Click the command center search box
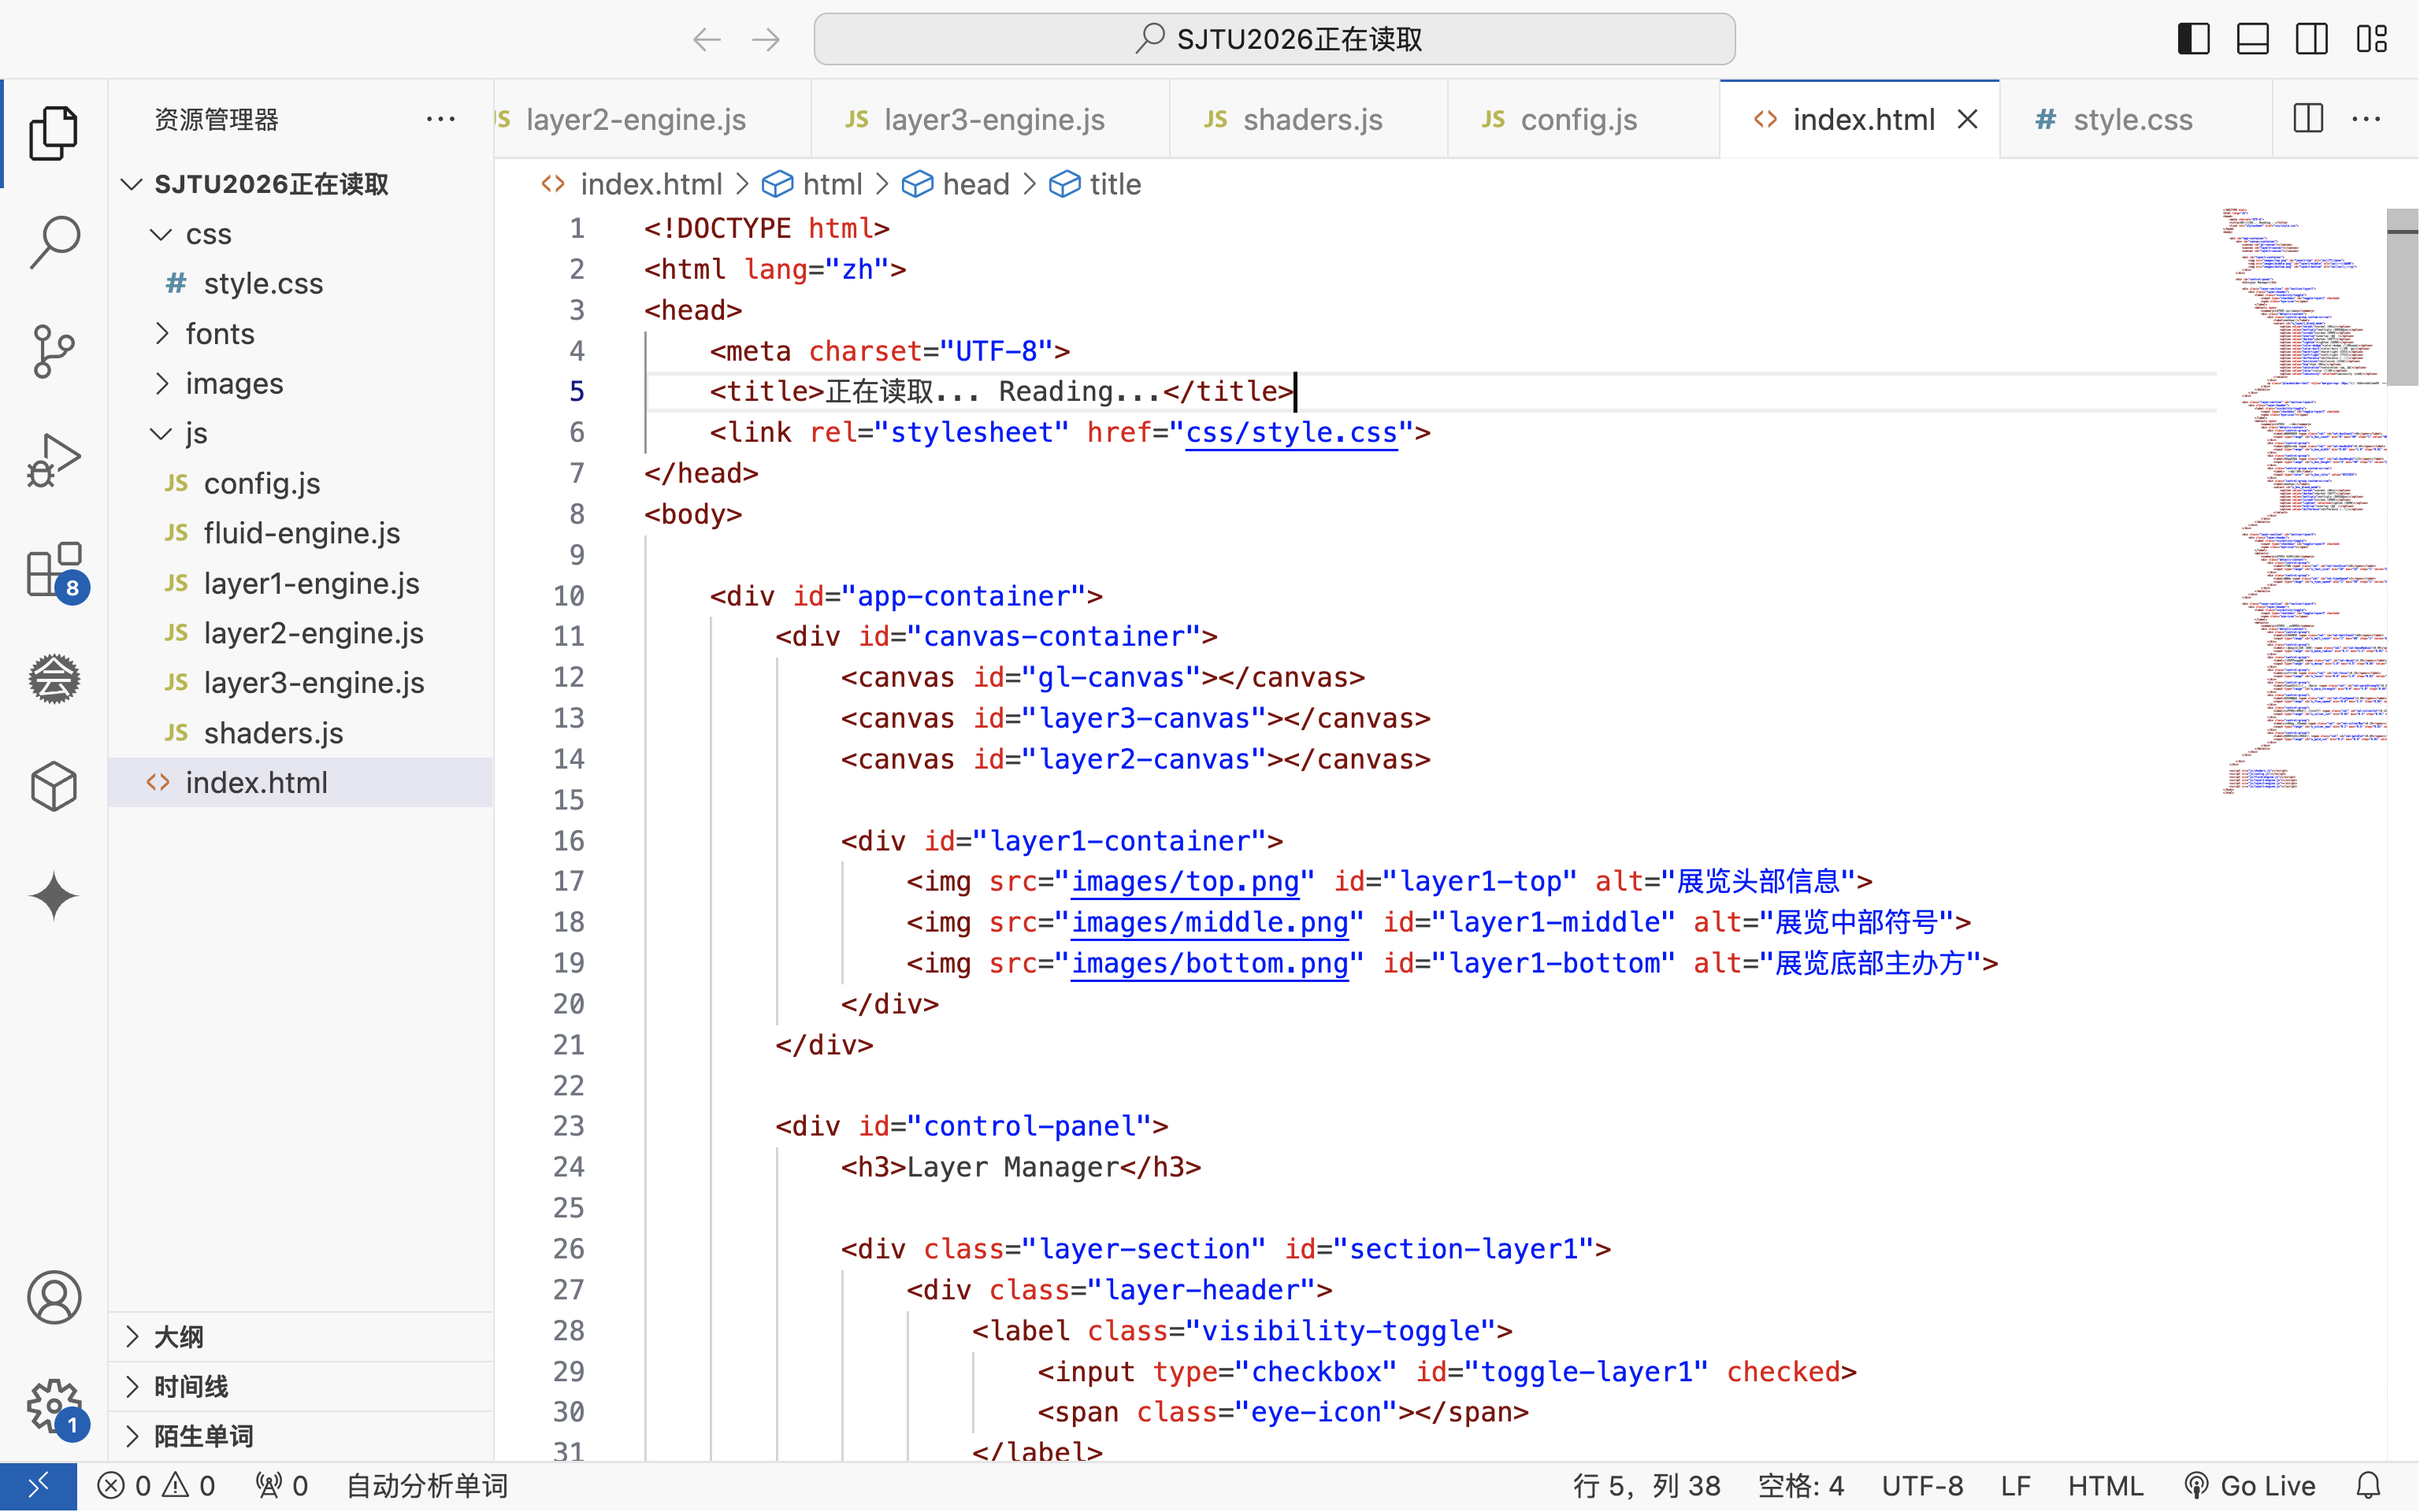 1274,40
